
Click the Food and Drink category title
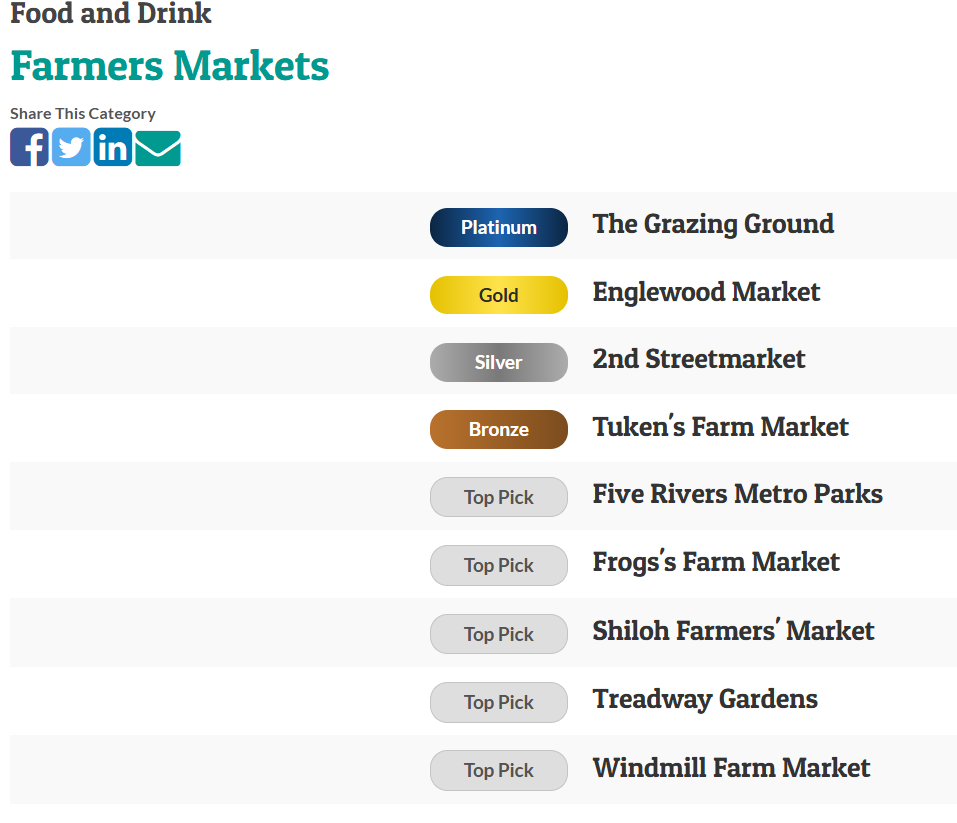(x=111, y=14)
